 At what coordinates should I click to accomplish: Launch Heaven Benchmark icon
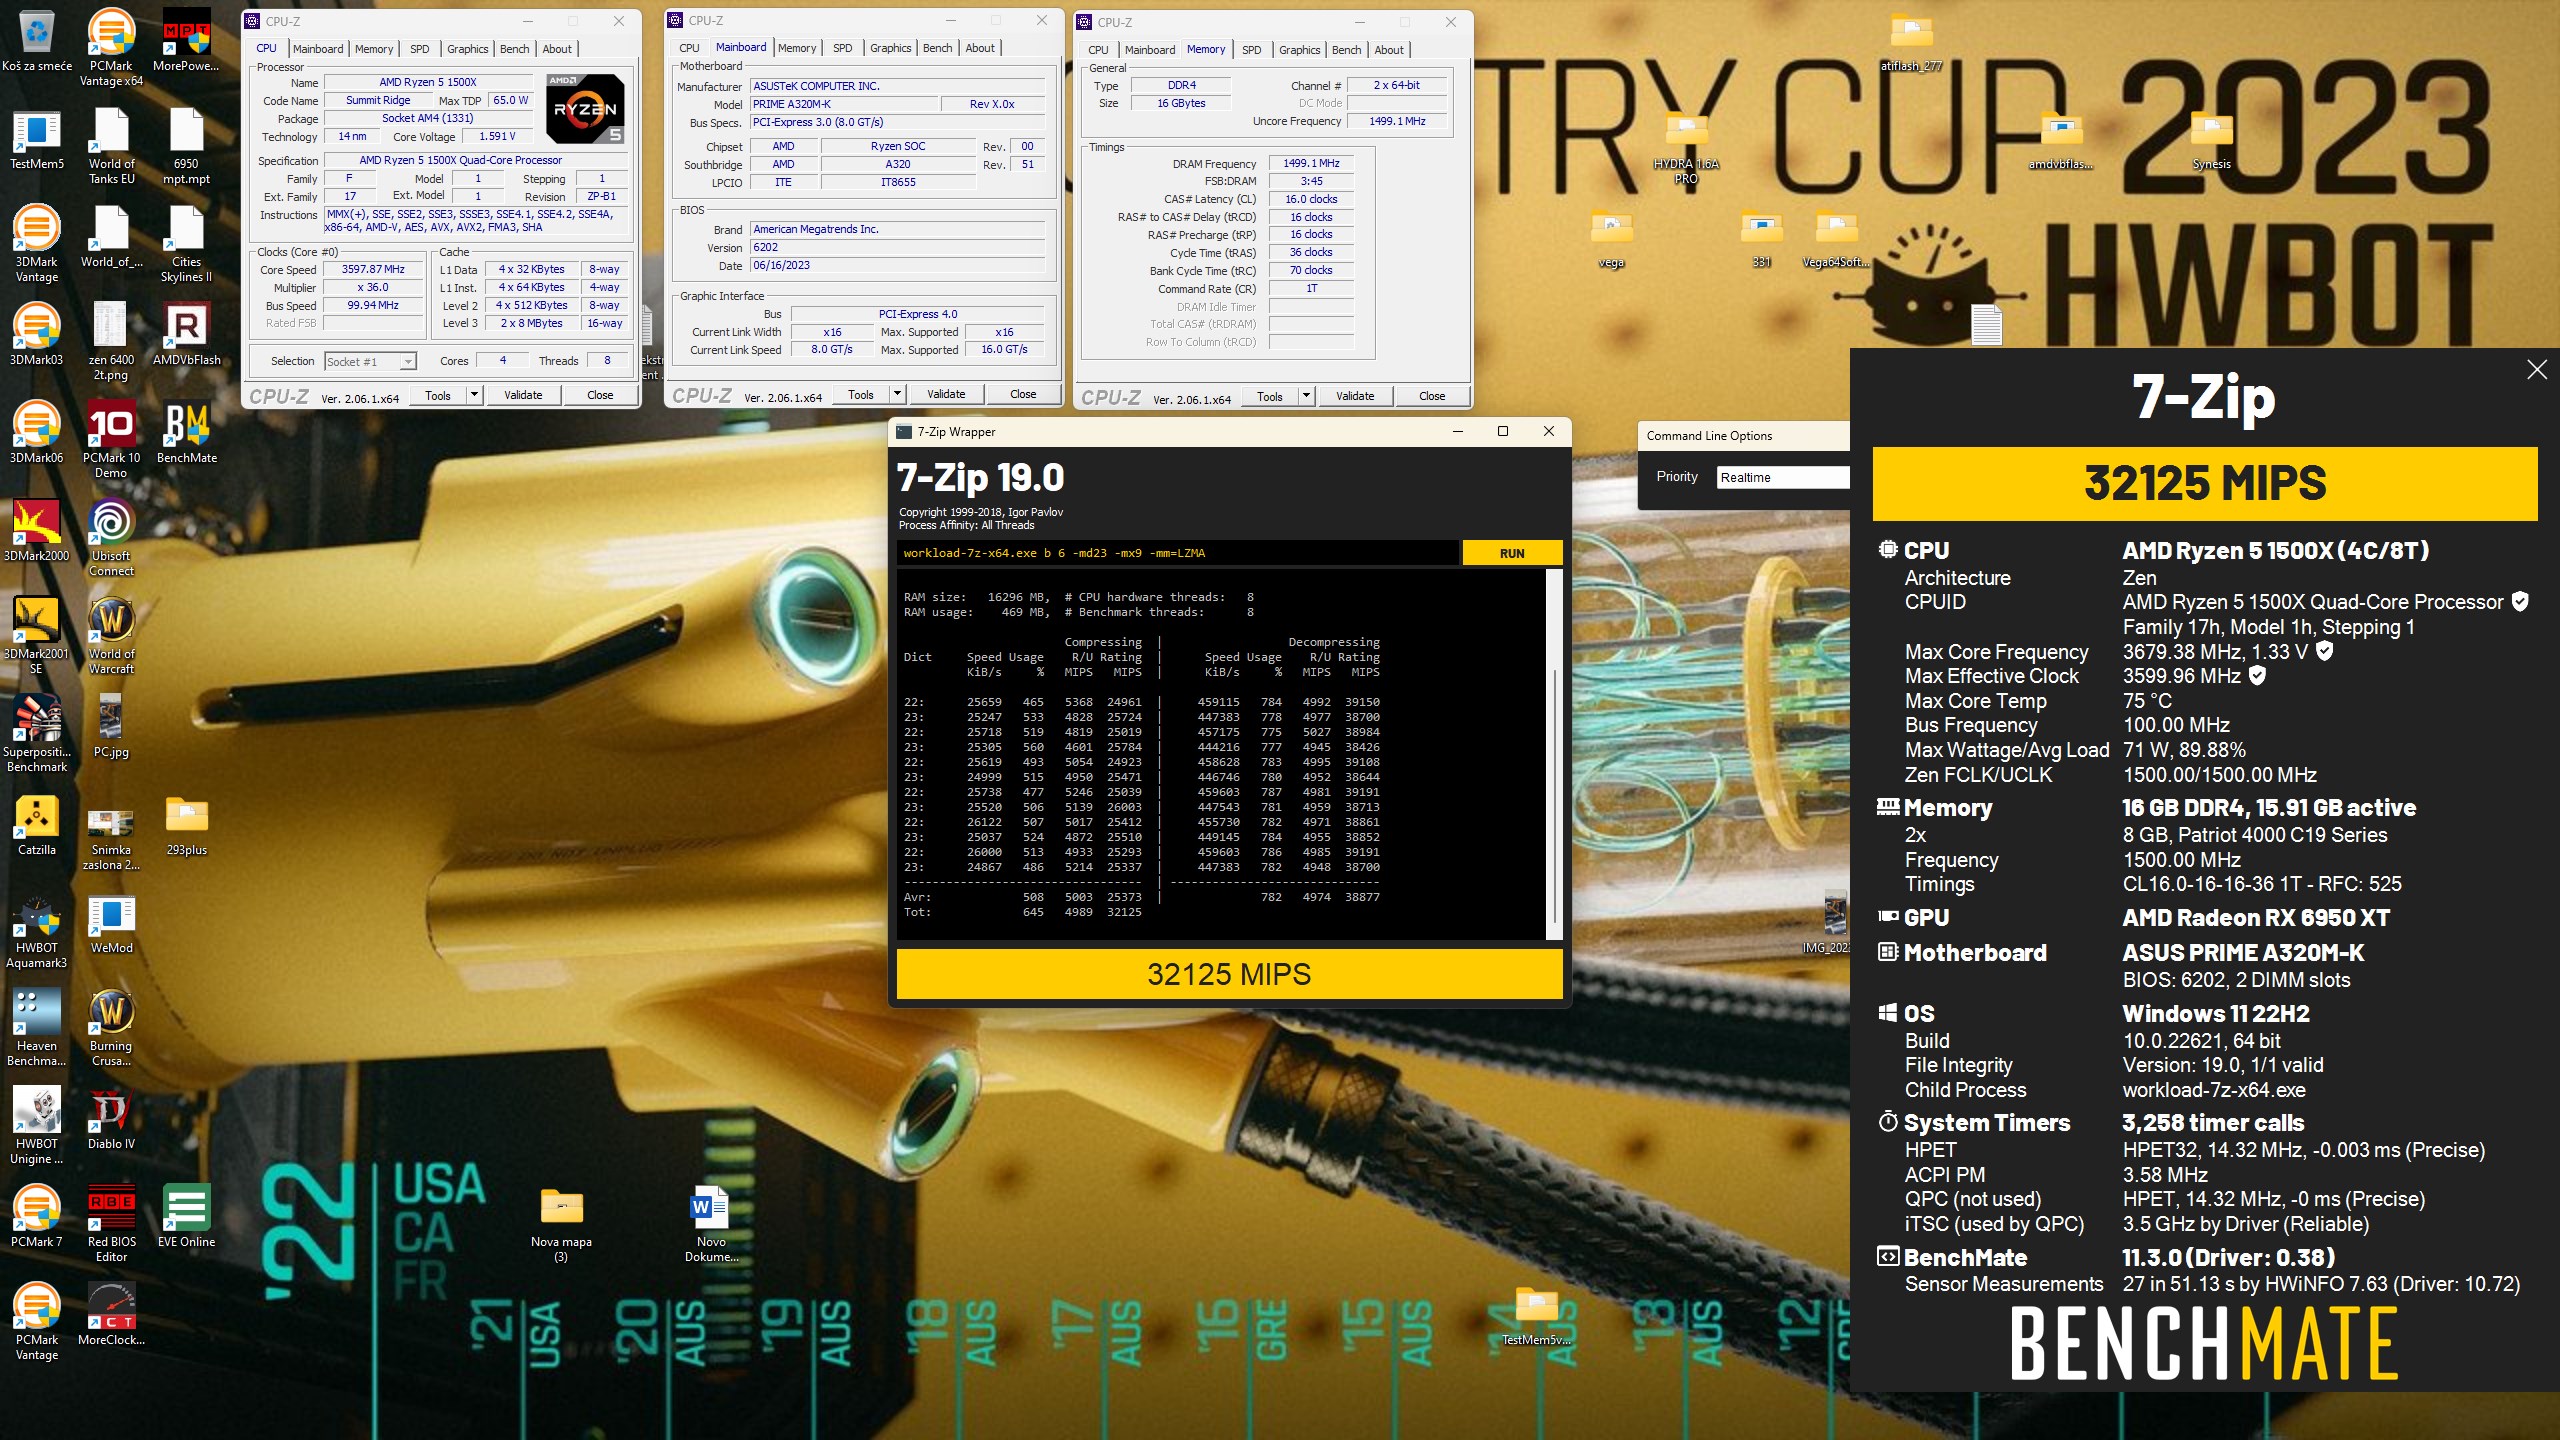(x=37, y=1028)
